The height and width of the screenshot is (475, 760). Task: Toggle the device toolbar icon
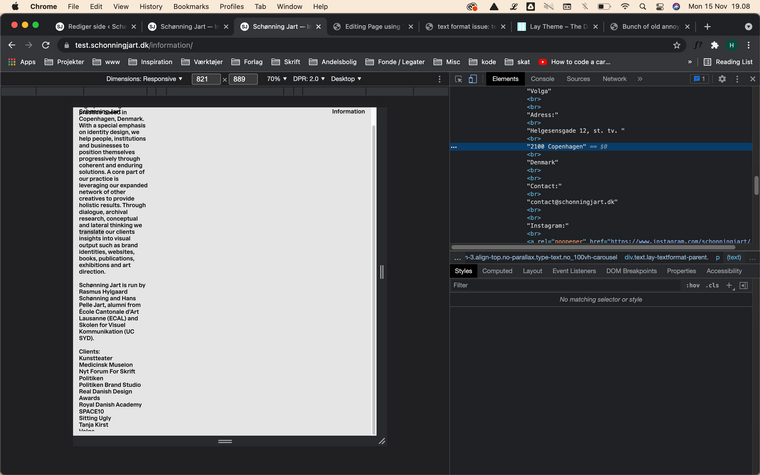click(473, 79)
